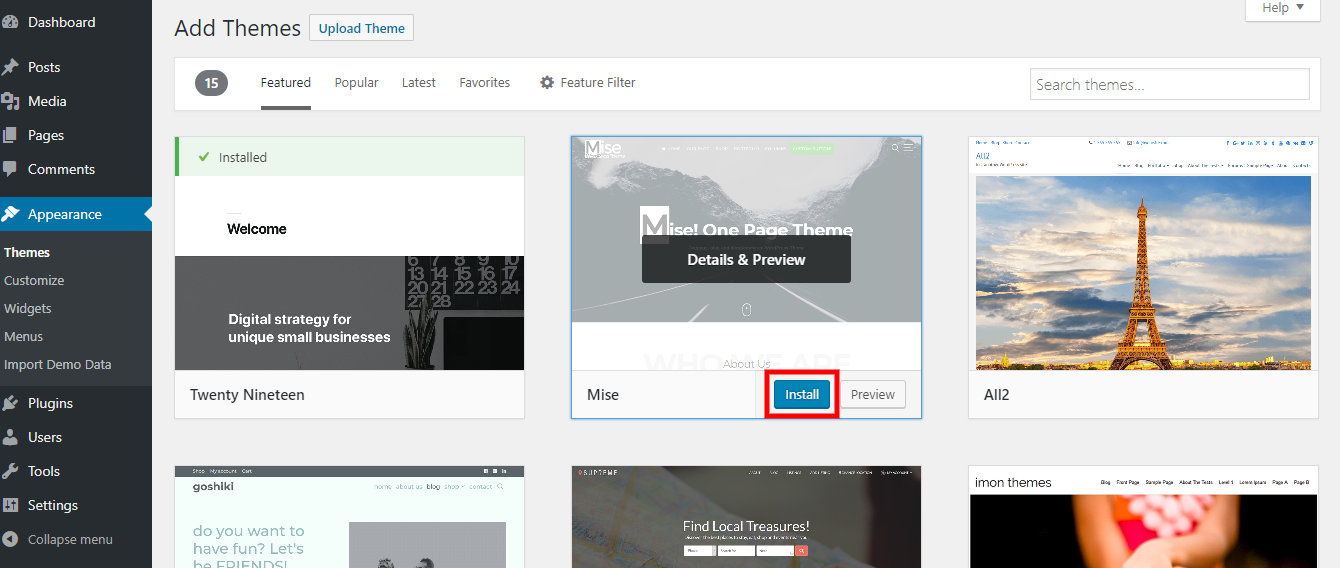1340x568 pixels.
Task: Click the Settings sliders icon
Action: (11, 505)
